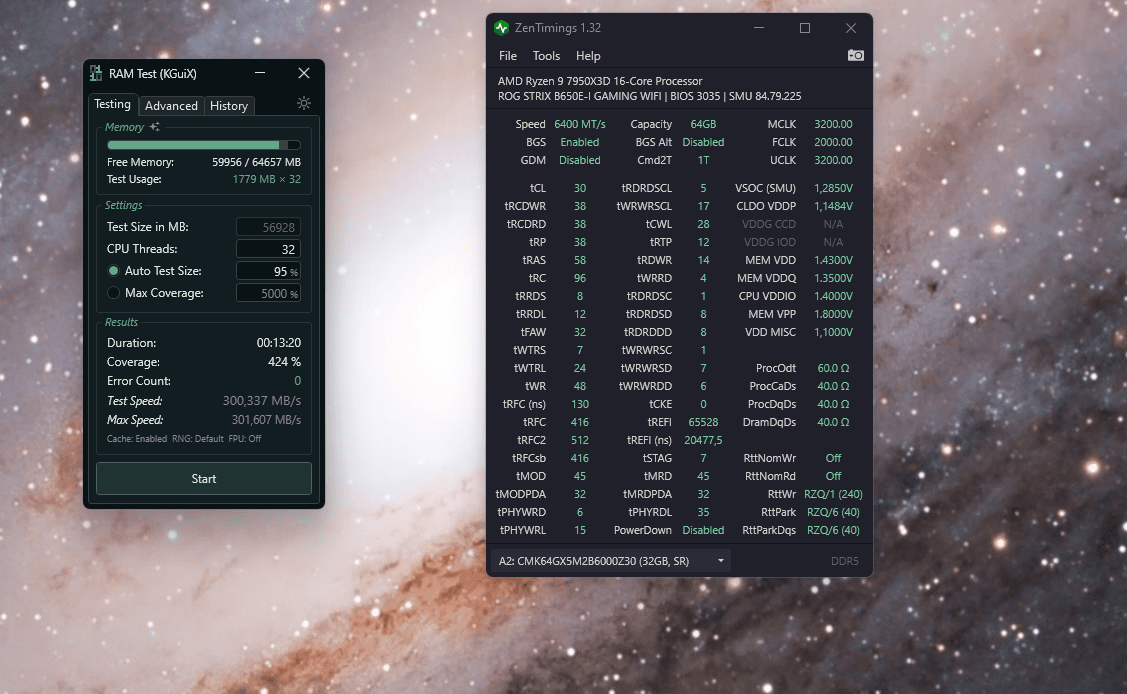The height and width of the screenshot is (694, 1127).
Task: Click the tREFI (ns) 20477,5 value
Action: (x=703, y=440)
